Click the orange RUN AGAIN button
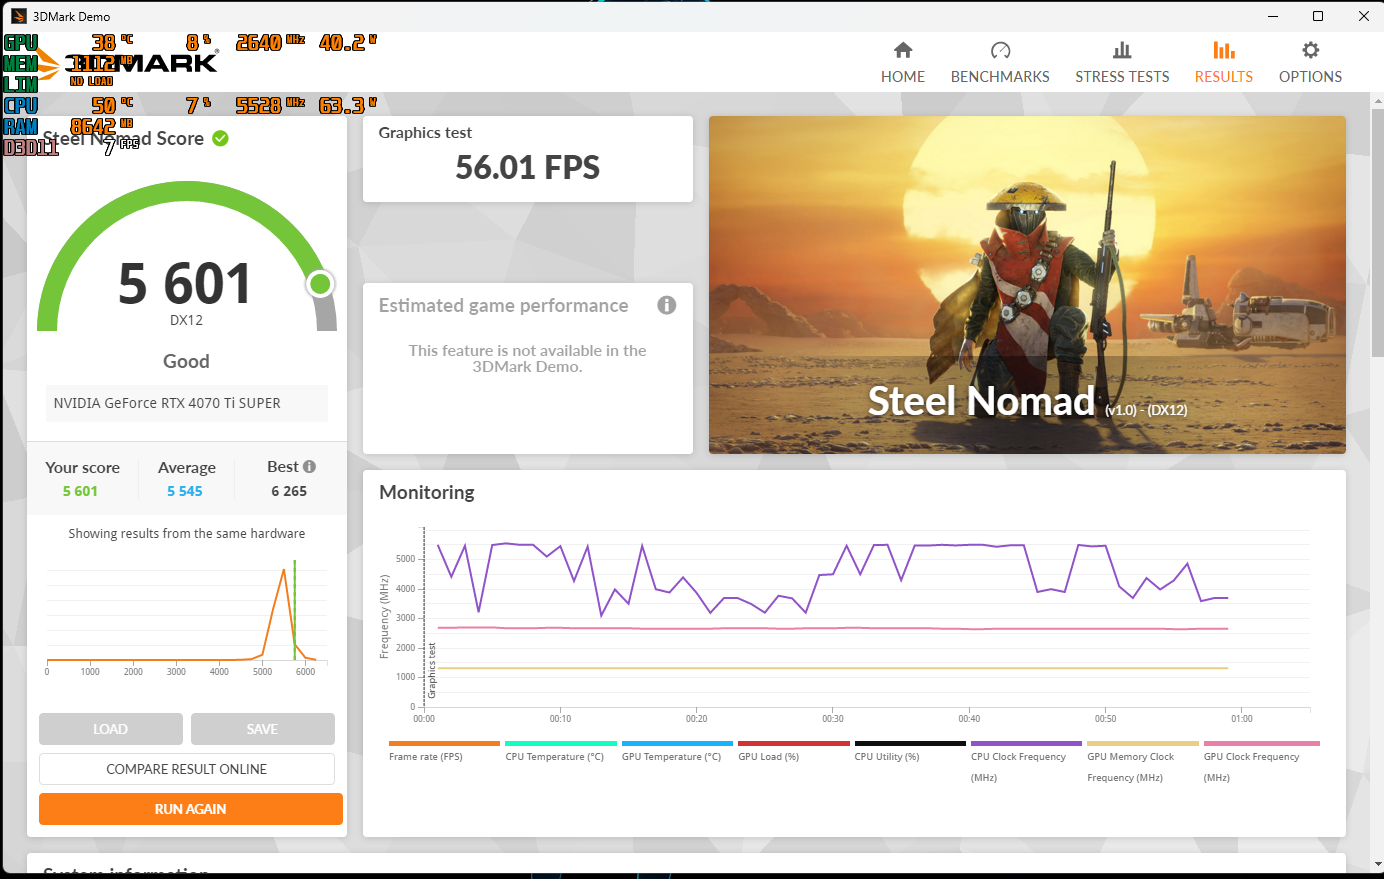This screenshot has width=1384, height=879. point(191,809)
